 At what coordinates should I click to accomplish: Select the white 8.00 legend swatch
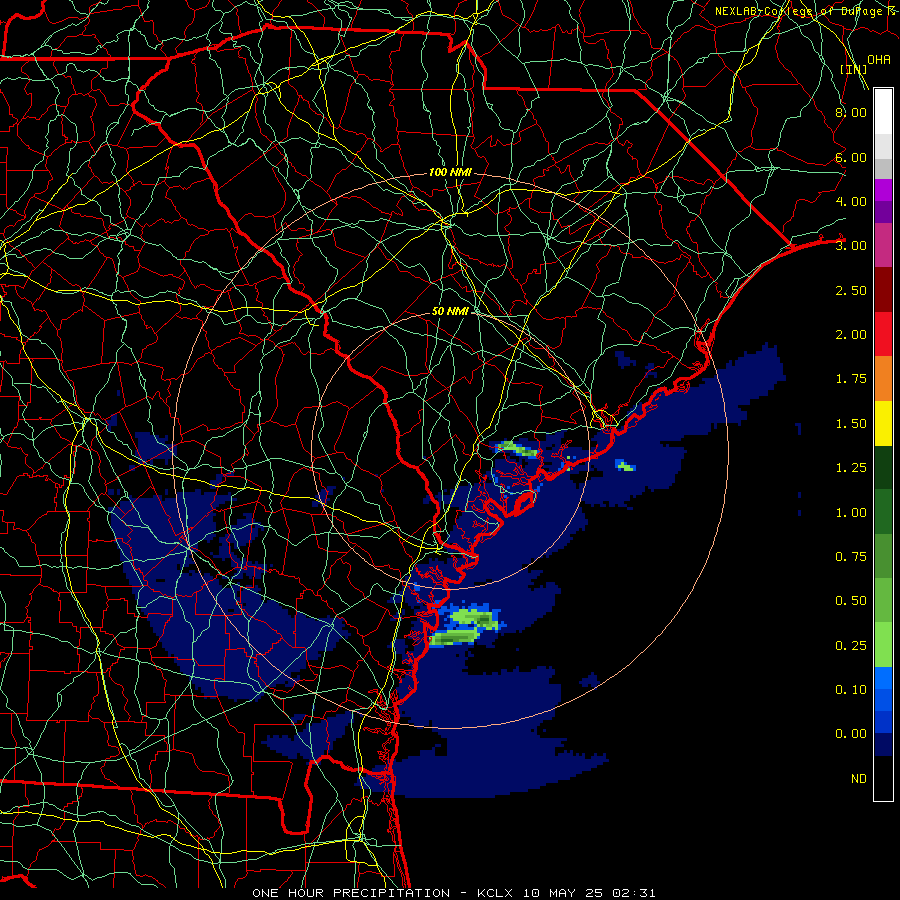(883, 112)
